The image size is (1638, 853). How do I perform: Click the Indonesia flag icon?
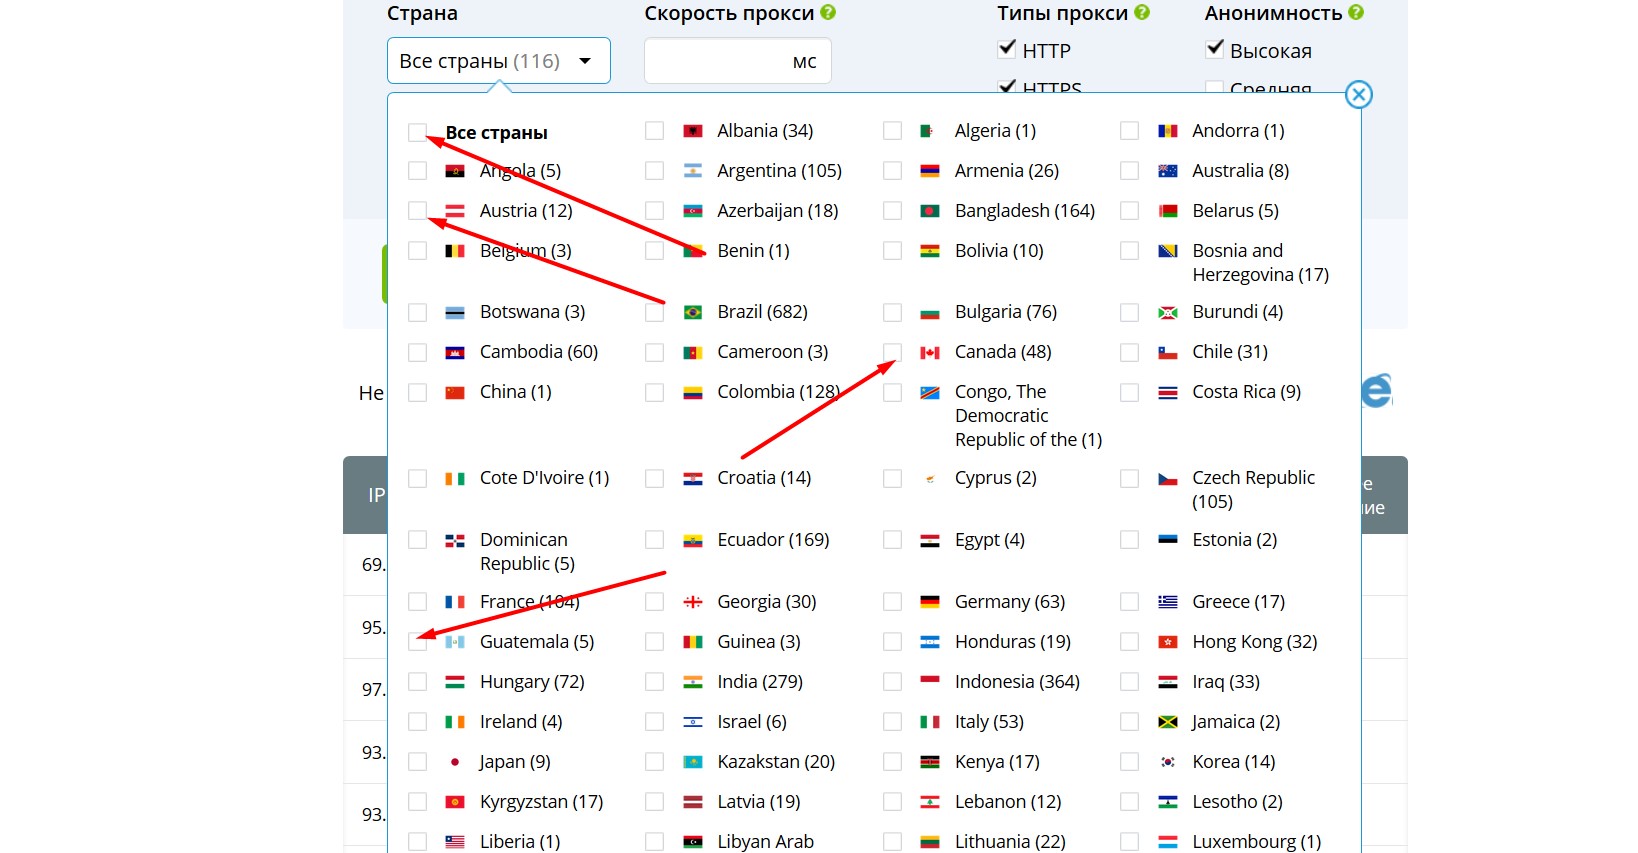coord(930,682)
